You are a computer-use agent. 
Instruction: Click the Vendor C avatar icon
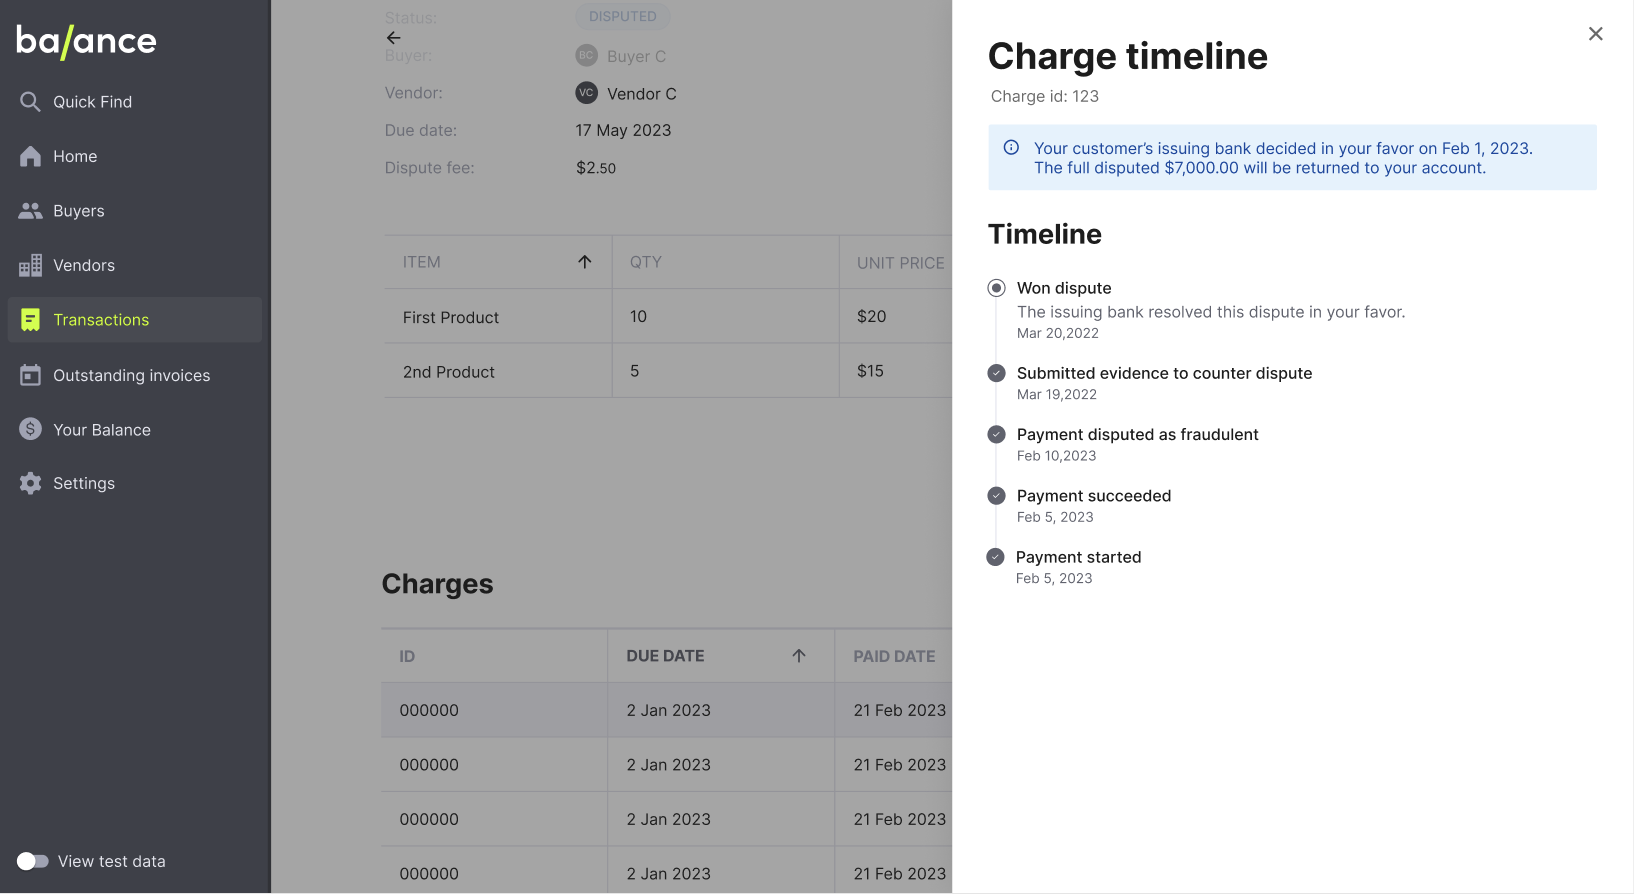coord(587,93)
